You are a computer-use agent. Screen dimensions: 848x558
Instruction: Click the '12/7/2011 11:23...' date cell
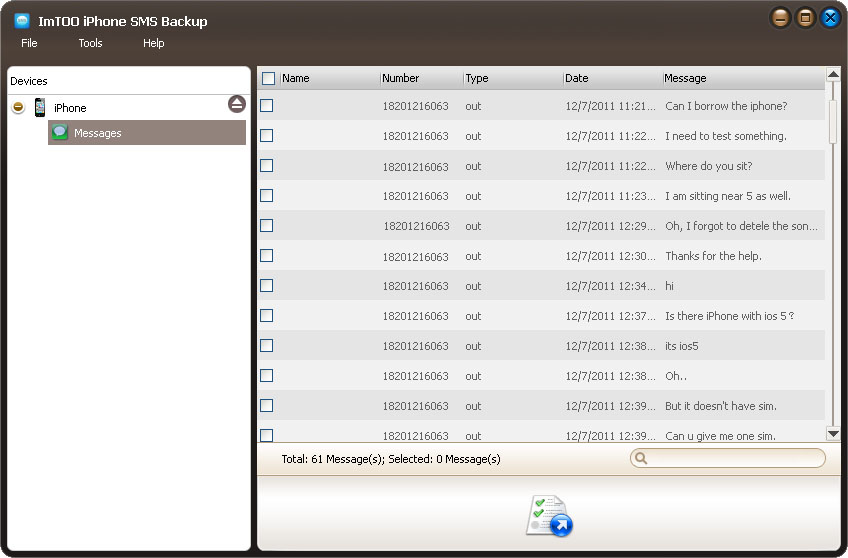pyautogui.click(x=611, y=196)
